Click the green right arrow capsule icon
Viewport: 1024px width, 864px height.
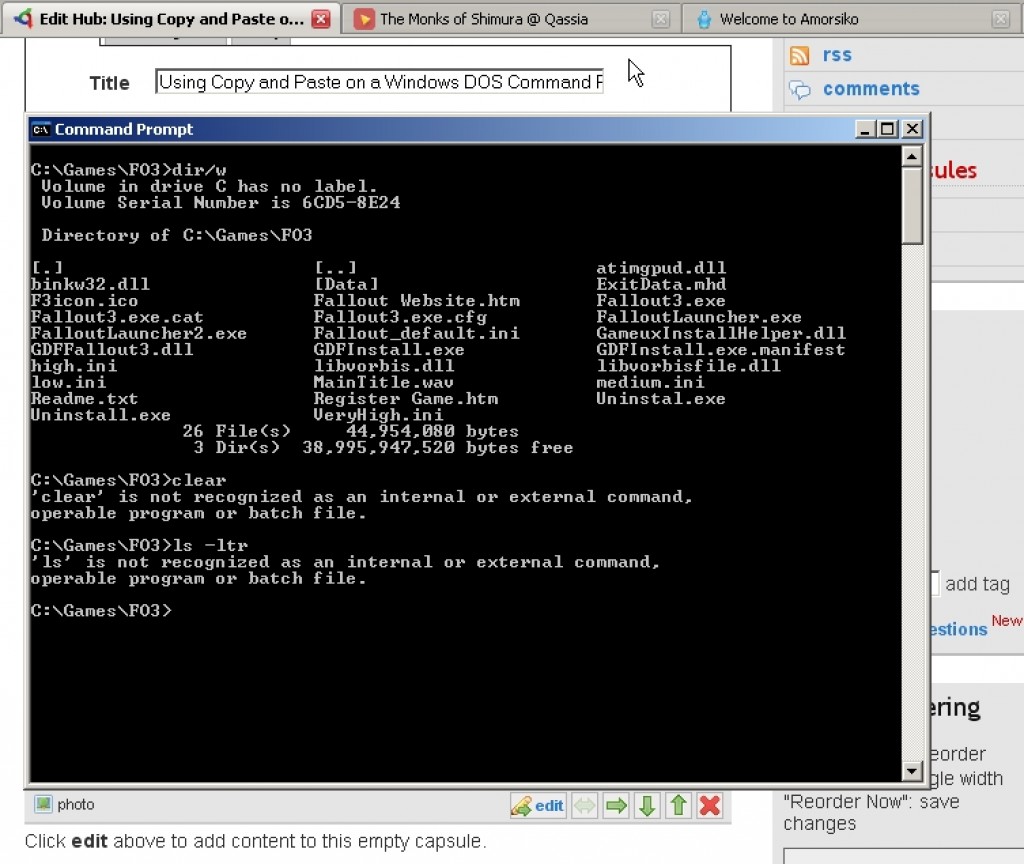(615, 805)
